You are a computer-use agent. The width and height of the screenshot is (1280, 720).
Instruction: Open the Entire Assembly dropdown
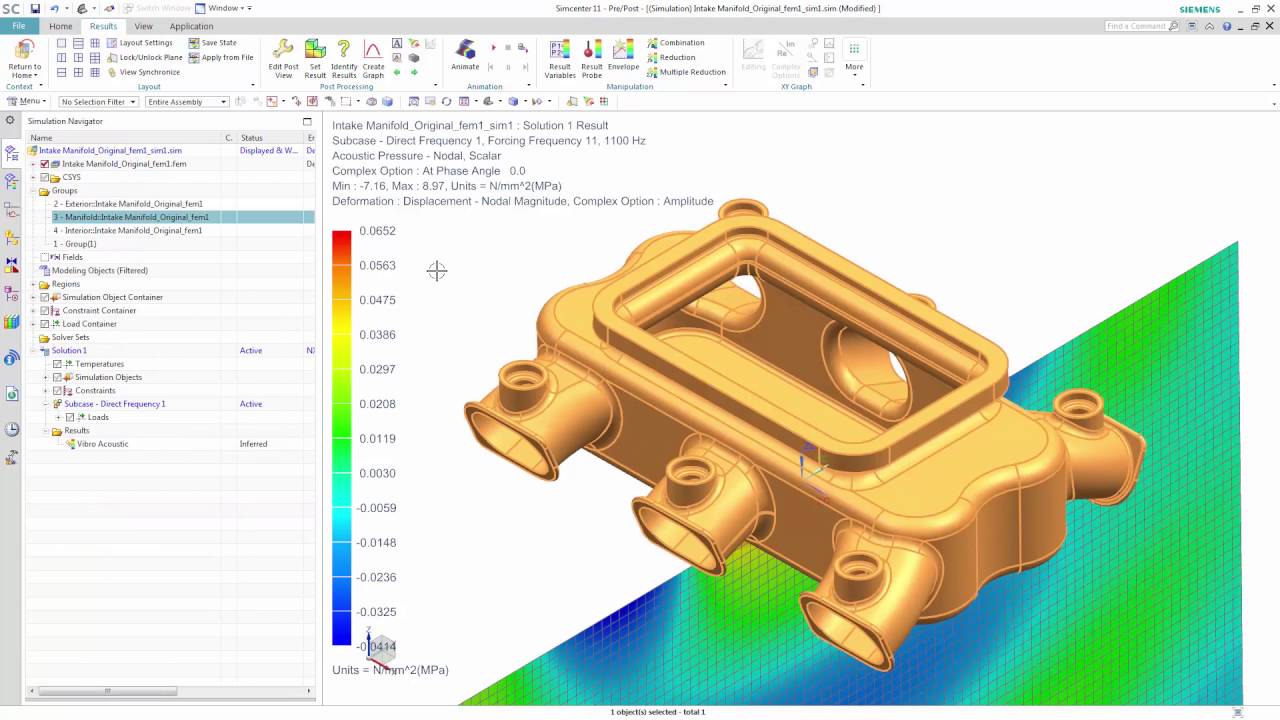[186, 102]
